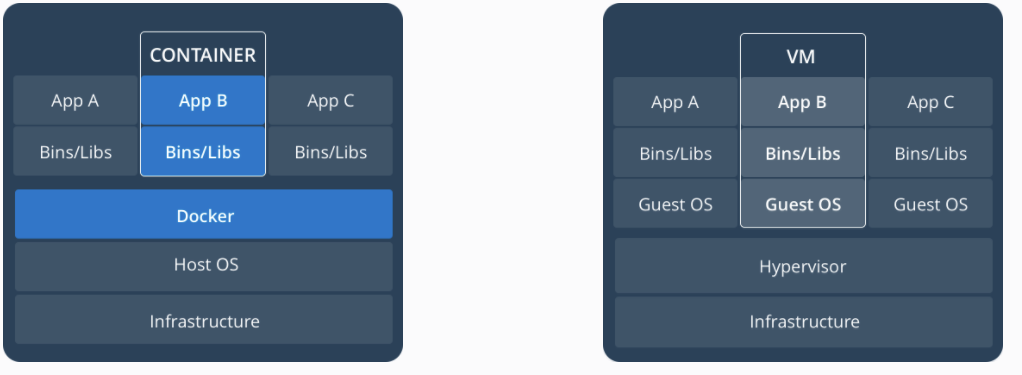
Task: Select App A in the container diagram
Action: point(76,100)
